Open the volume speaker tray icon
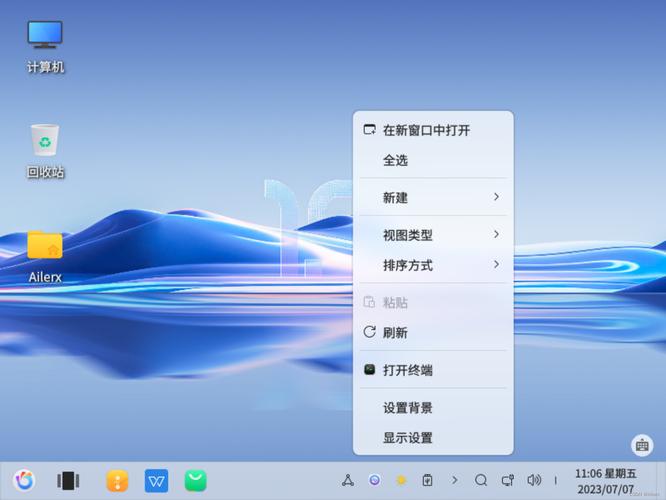666x500 pixels. pos(534,480)
